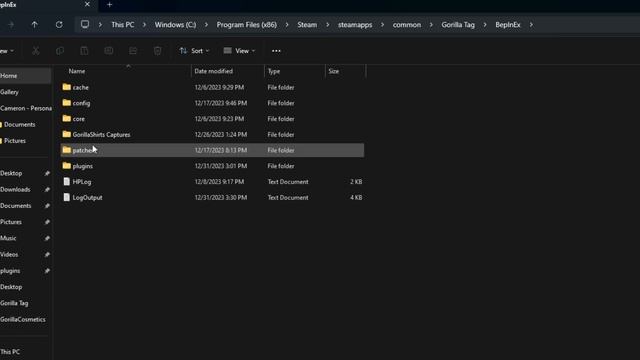The image size is (640, 360).
Task: Select the patchers folder row
Action: pyautogui.click(x=212, y=150)
